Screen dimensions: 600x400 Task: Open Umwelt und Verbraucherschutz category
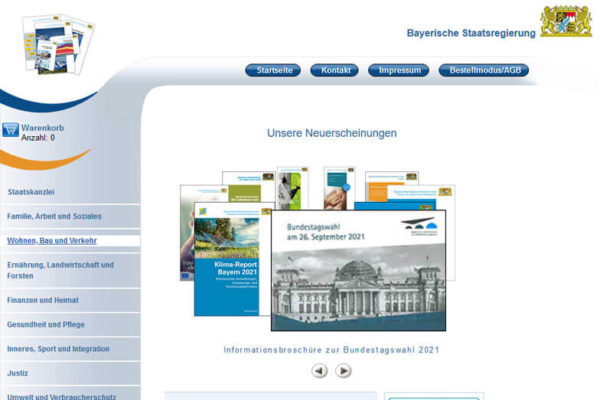(62, 397)
